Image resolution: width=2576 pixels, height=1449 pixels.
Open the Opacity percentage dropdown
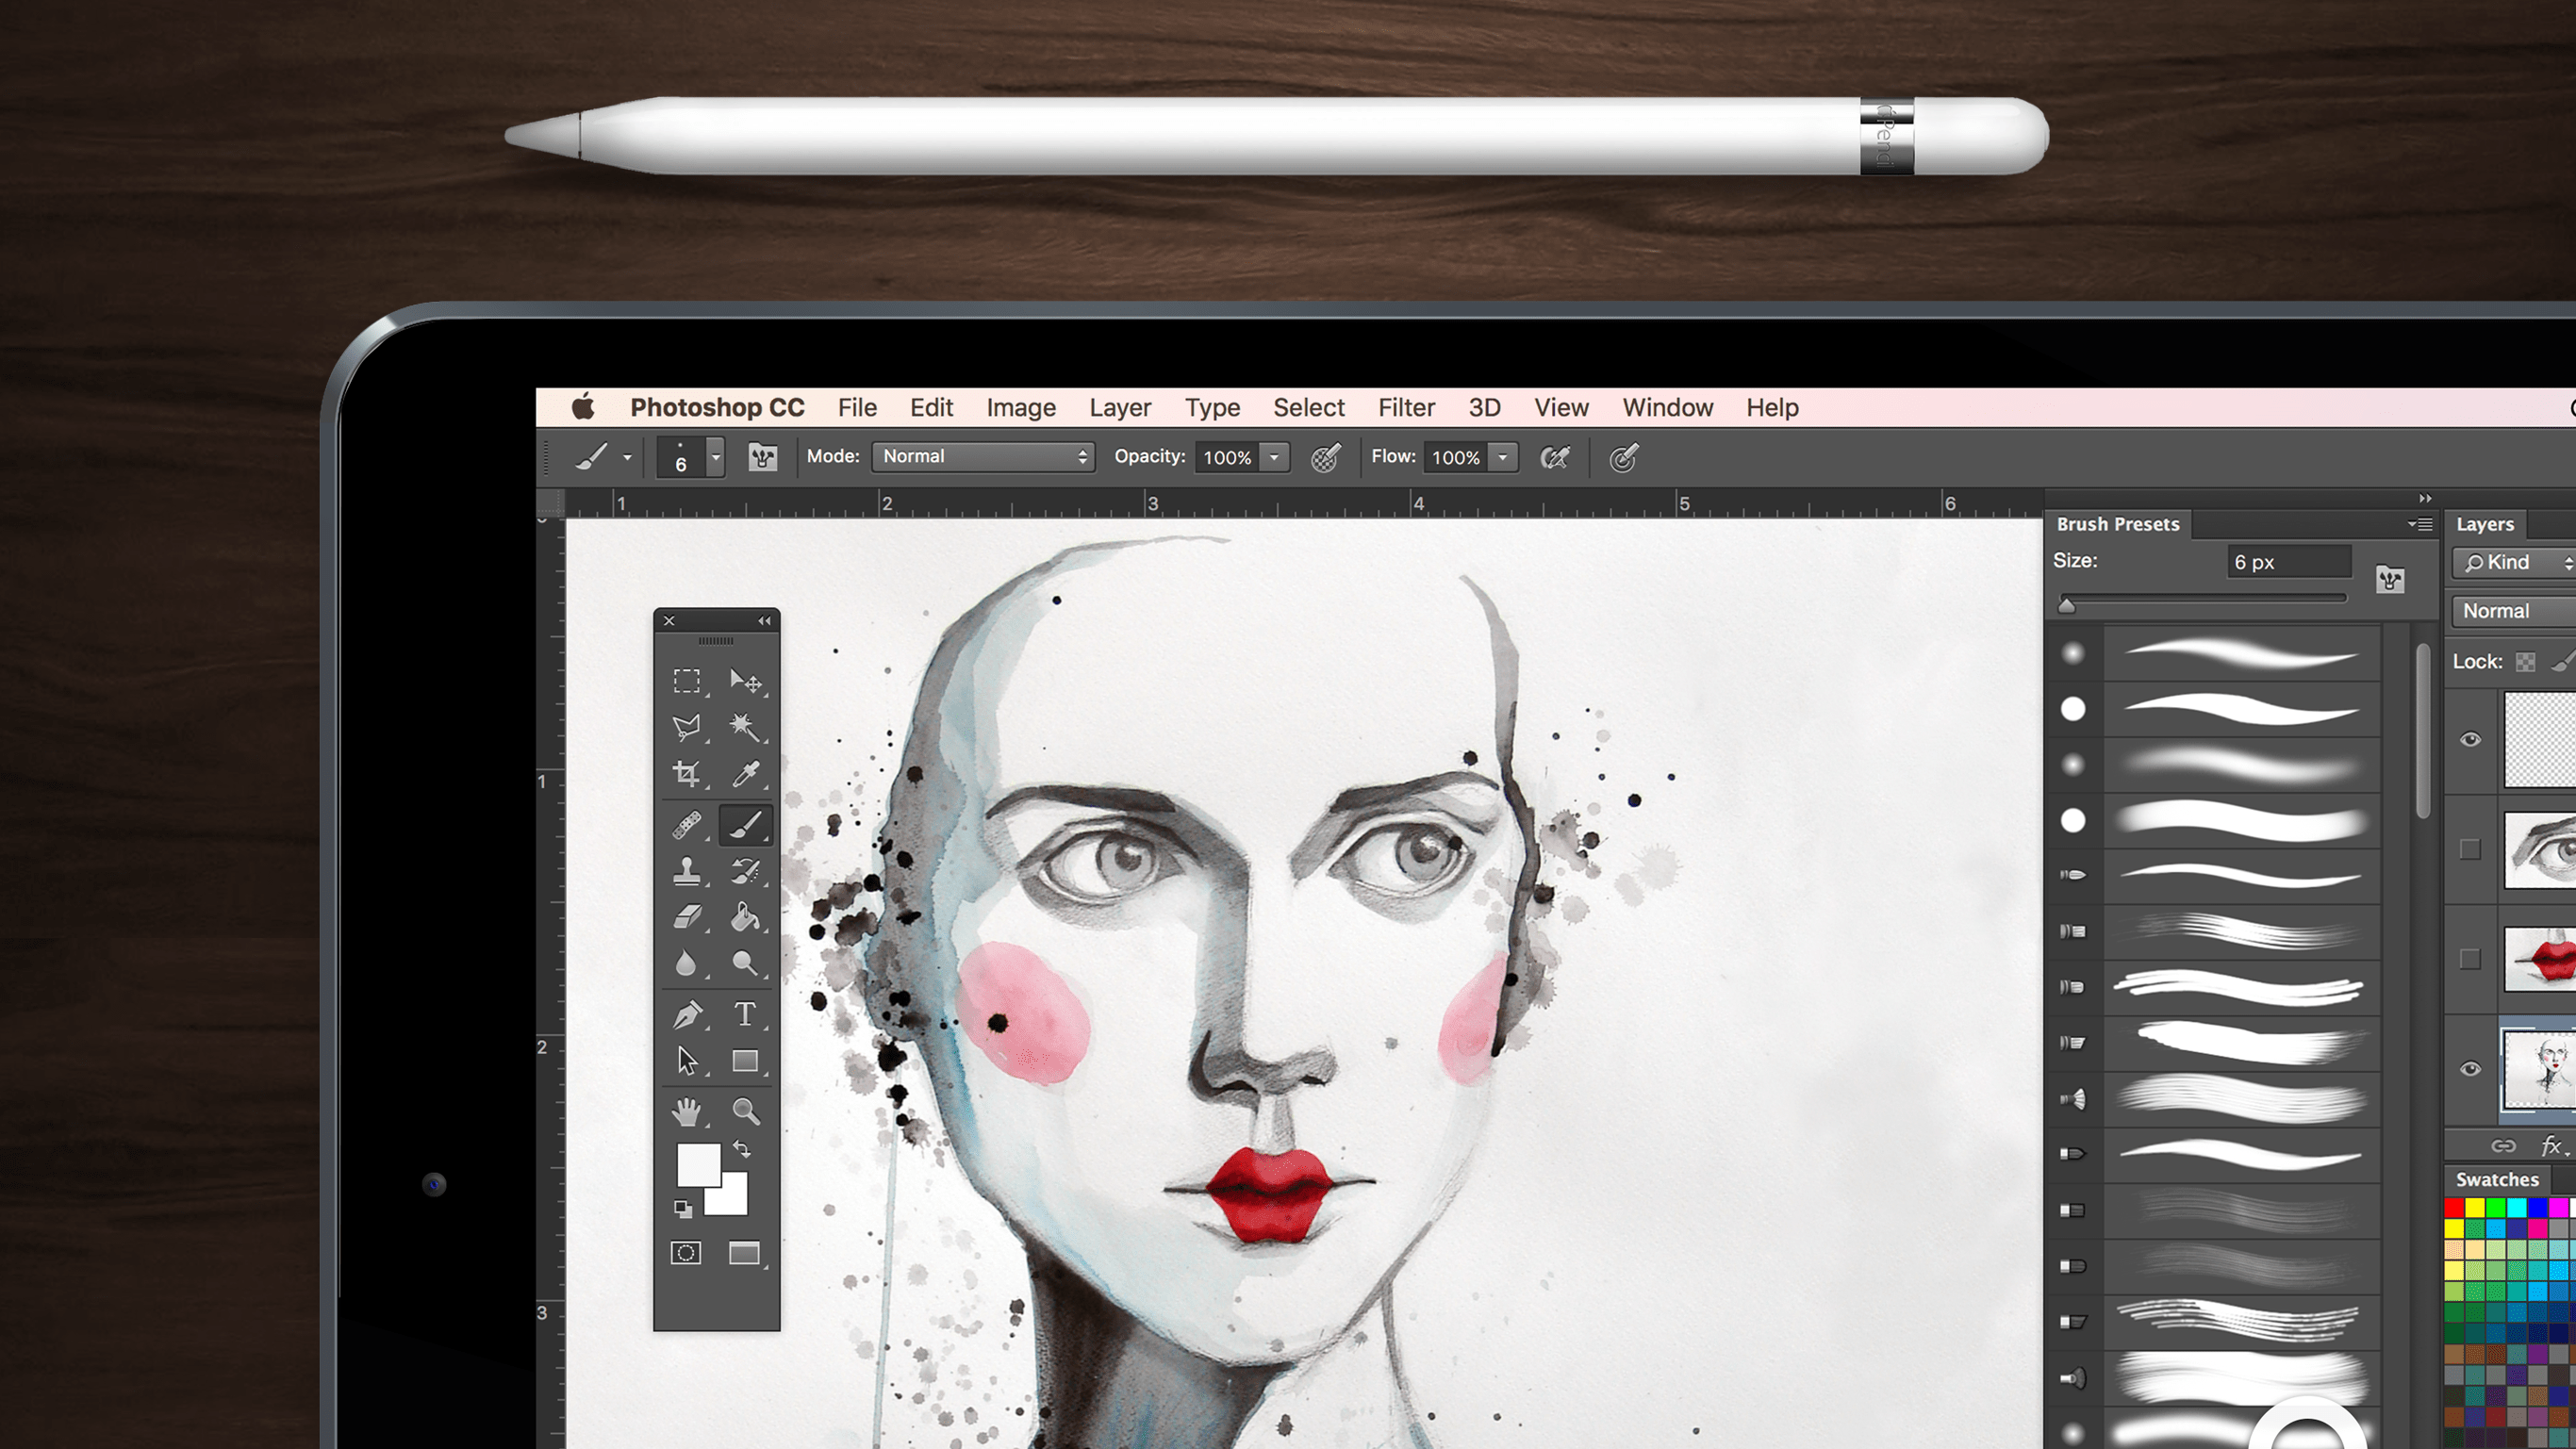point(1274,456)
